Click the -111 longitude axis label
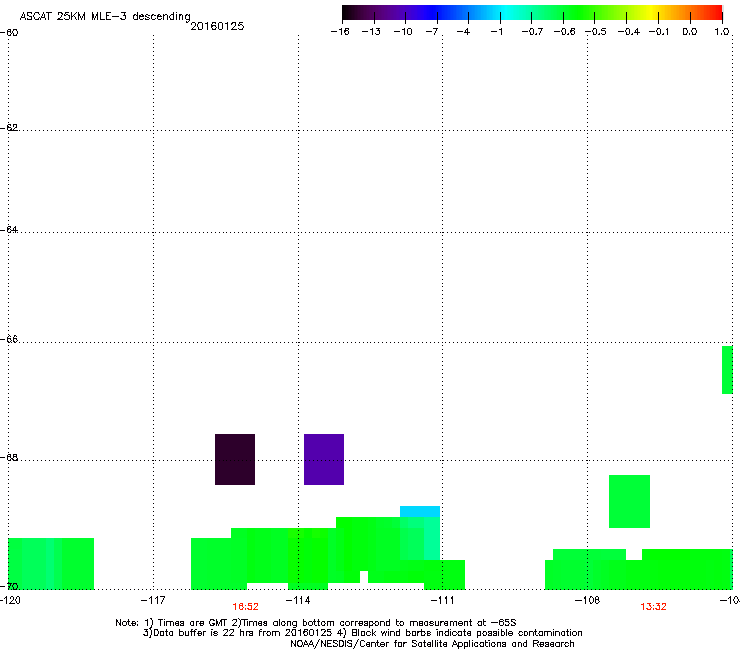 click(442, 600)
